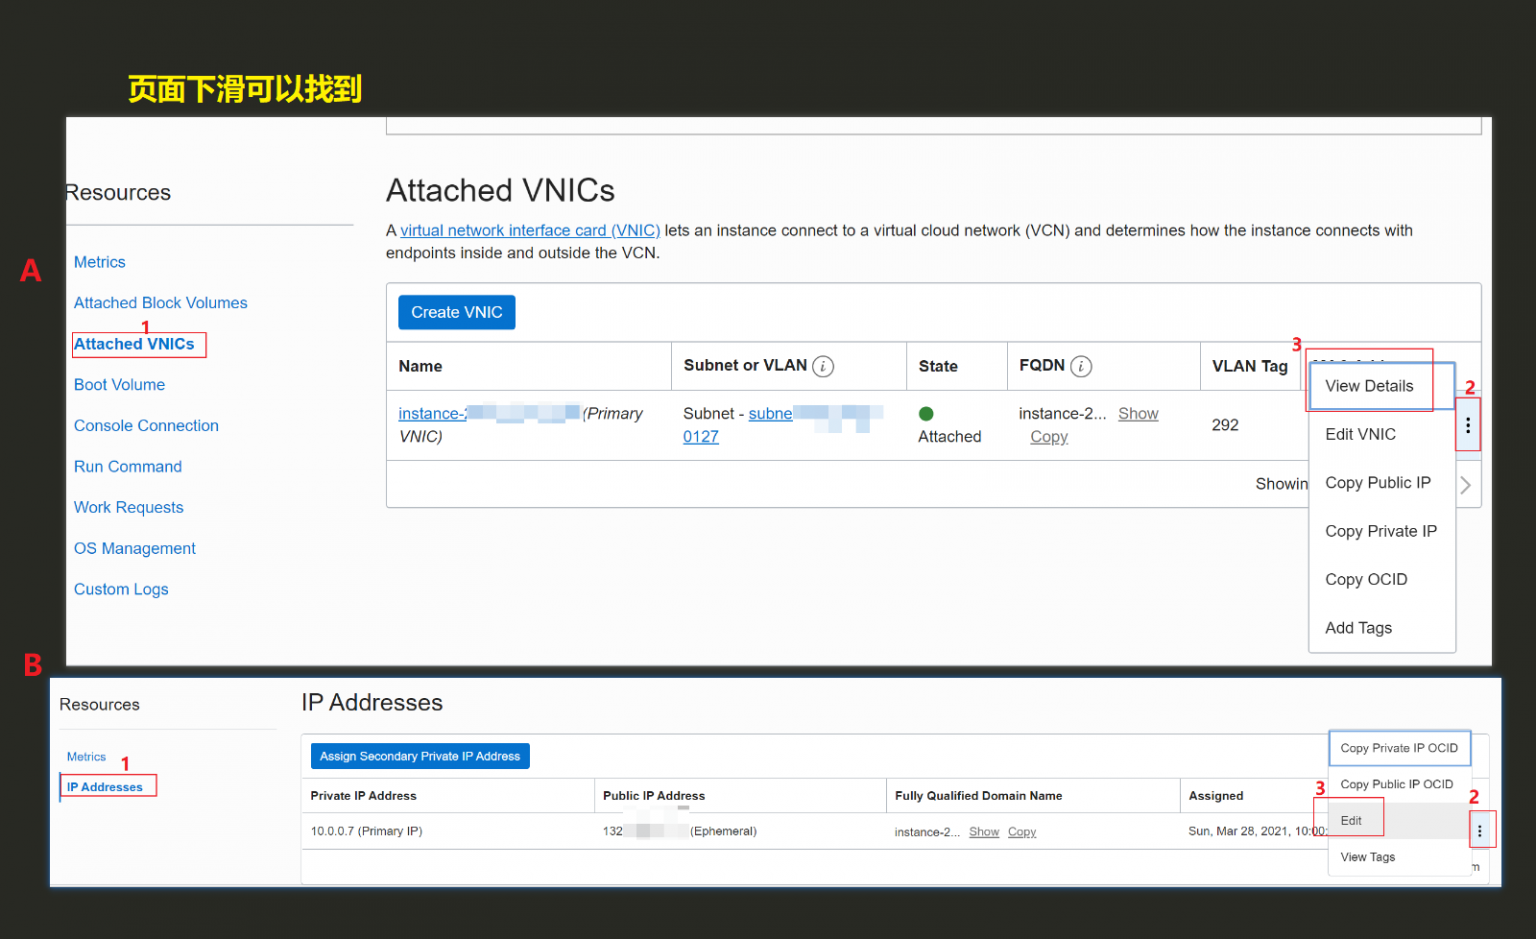Screen dimensions: 1536x939
Task: Click Assign Secondary Private IP Address button
Action: pyautogui.click(x=420, y=756)
